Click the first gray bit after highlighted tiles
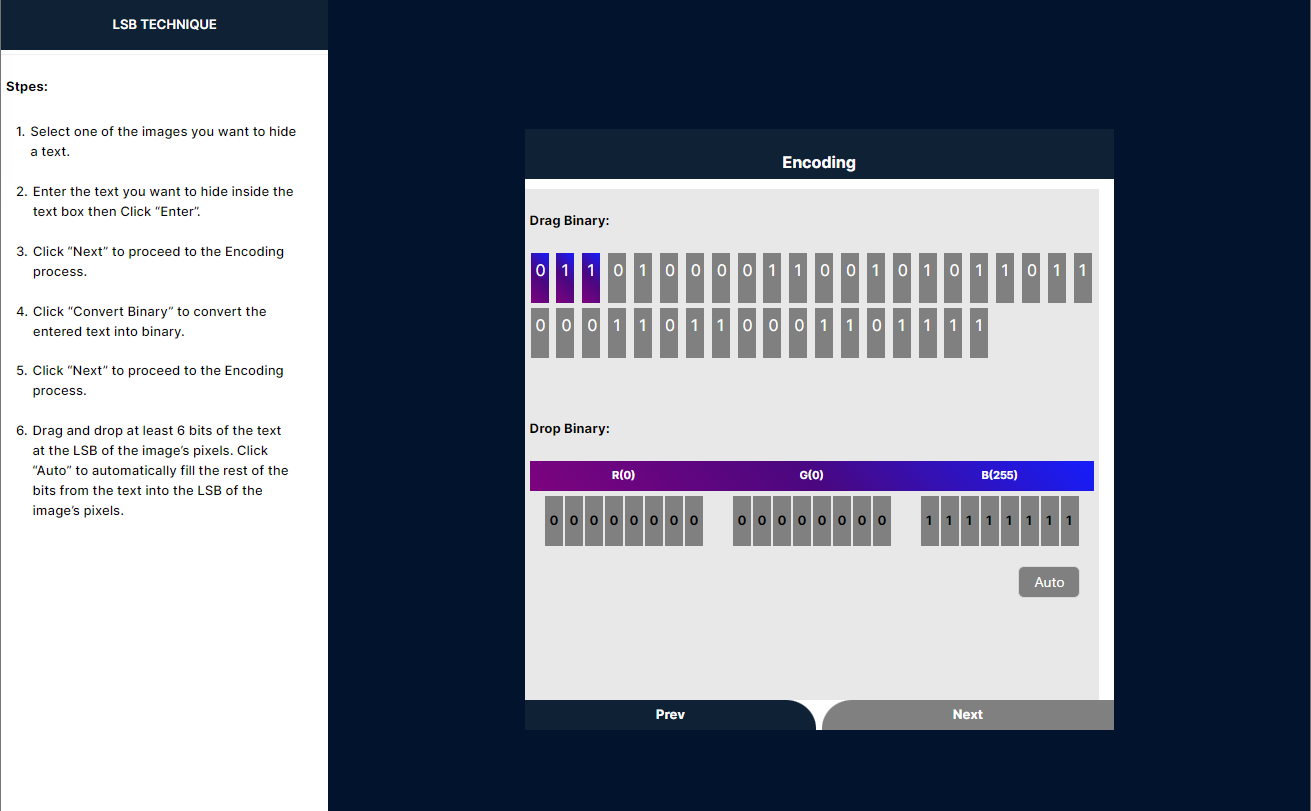The image size is (1311, 811). coord(617,278)
